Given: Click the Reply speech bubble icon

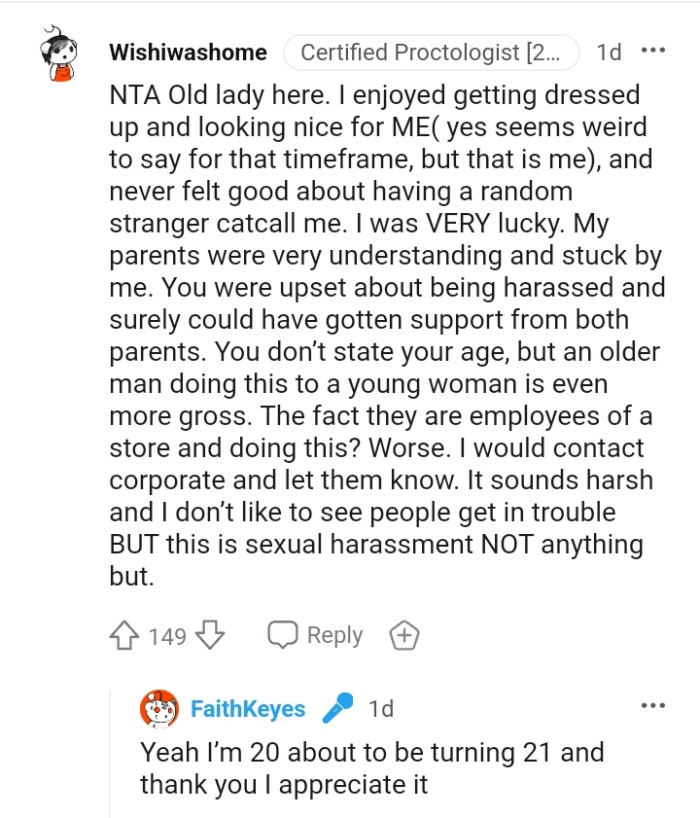Looking at the screenshot, I should pos(283,634).
